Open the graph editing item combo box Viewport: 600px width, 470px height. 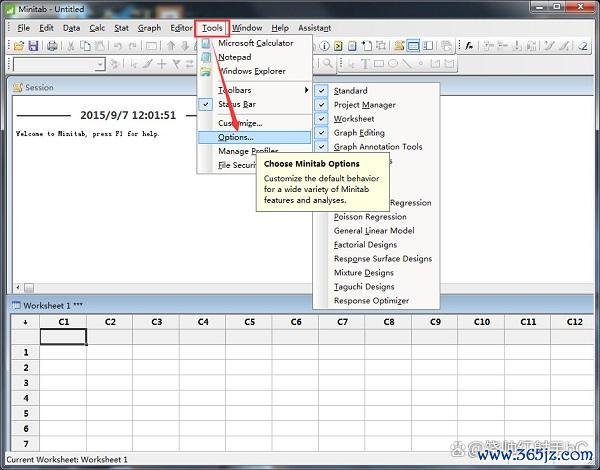coord(100,64)
